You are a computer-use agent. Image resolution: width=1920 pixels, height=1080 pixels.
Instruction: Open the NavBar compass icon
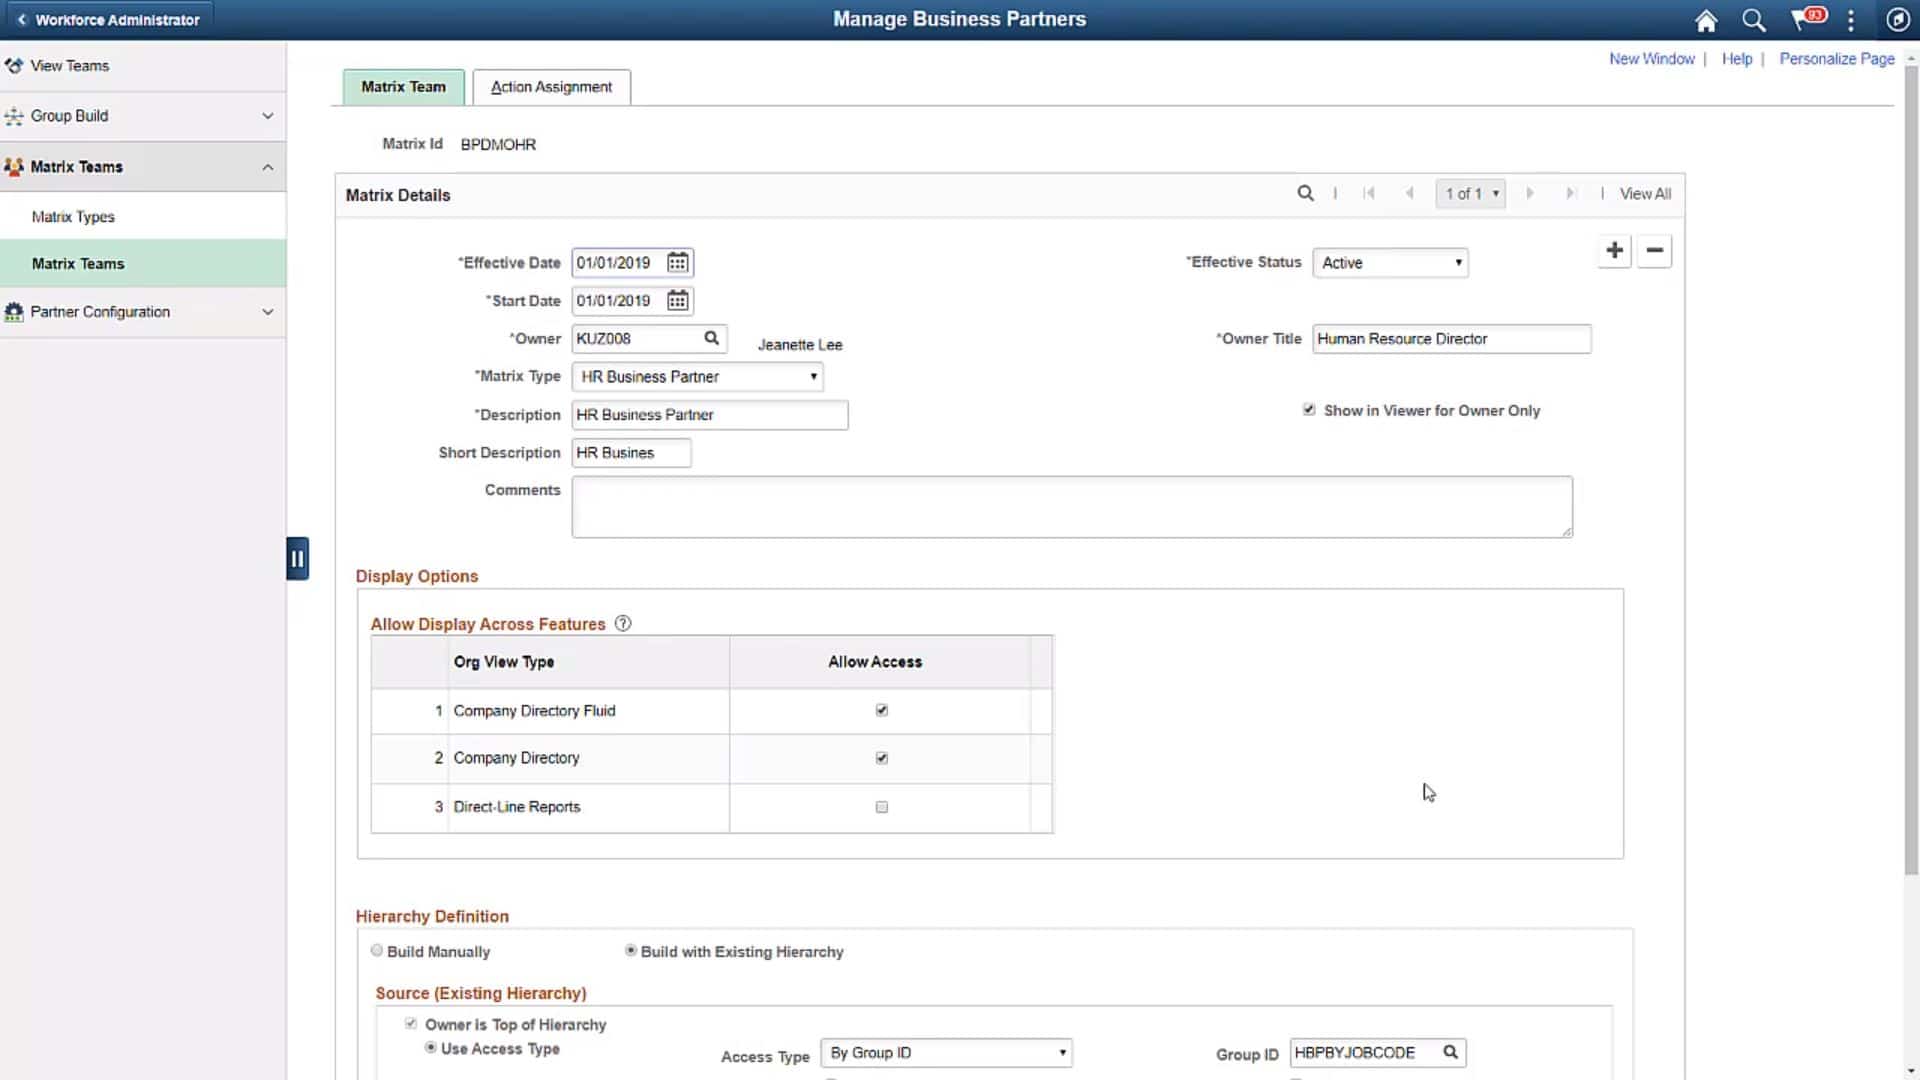[x=1898, y=20]
